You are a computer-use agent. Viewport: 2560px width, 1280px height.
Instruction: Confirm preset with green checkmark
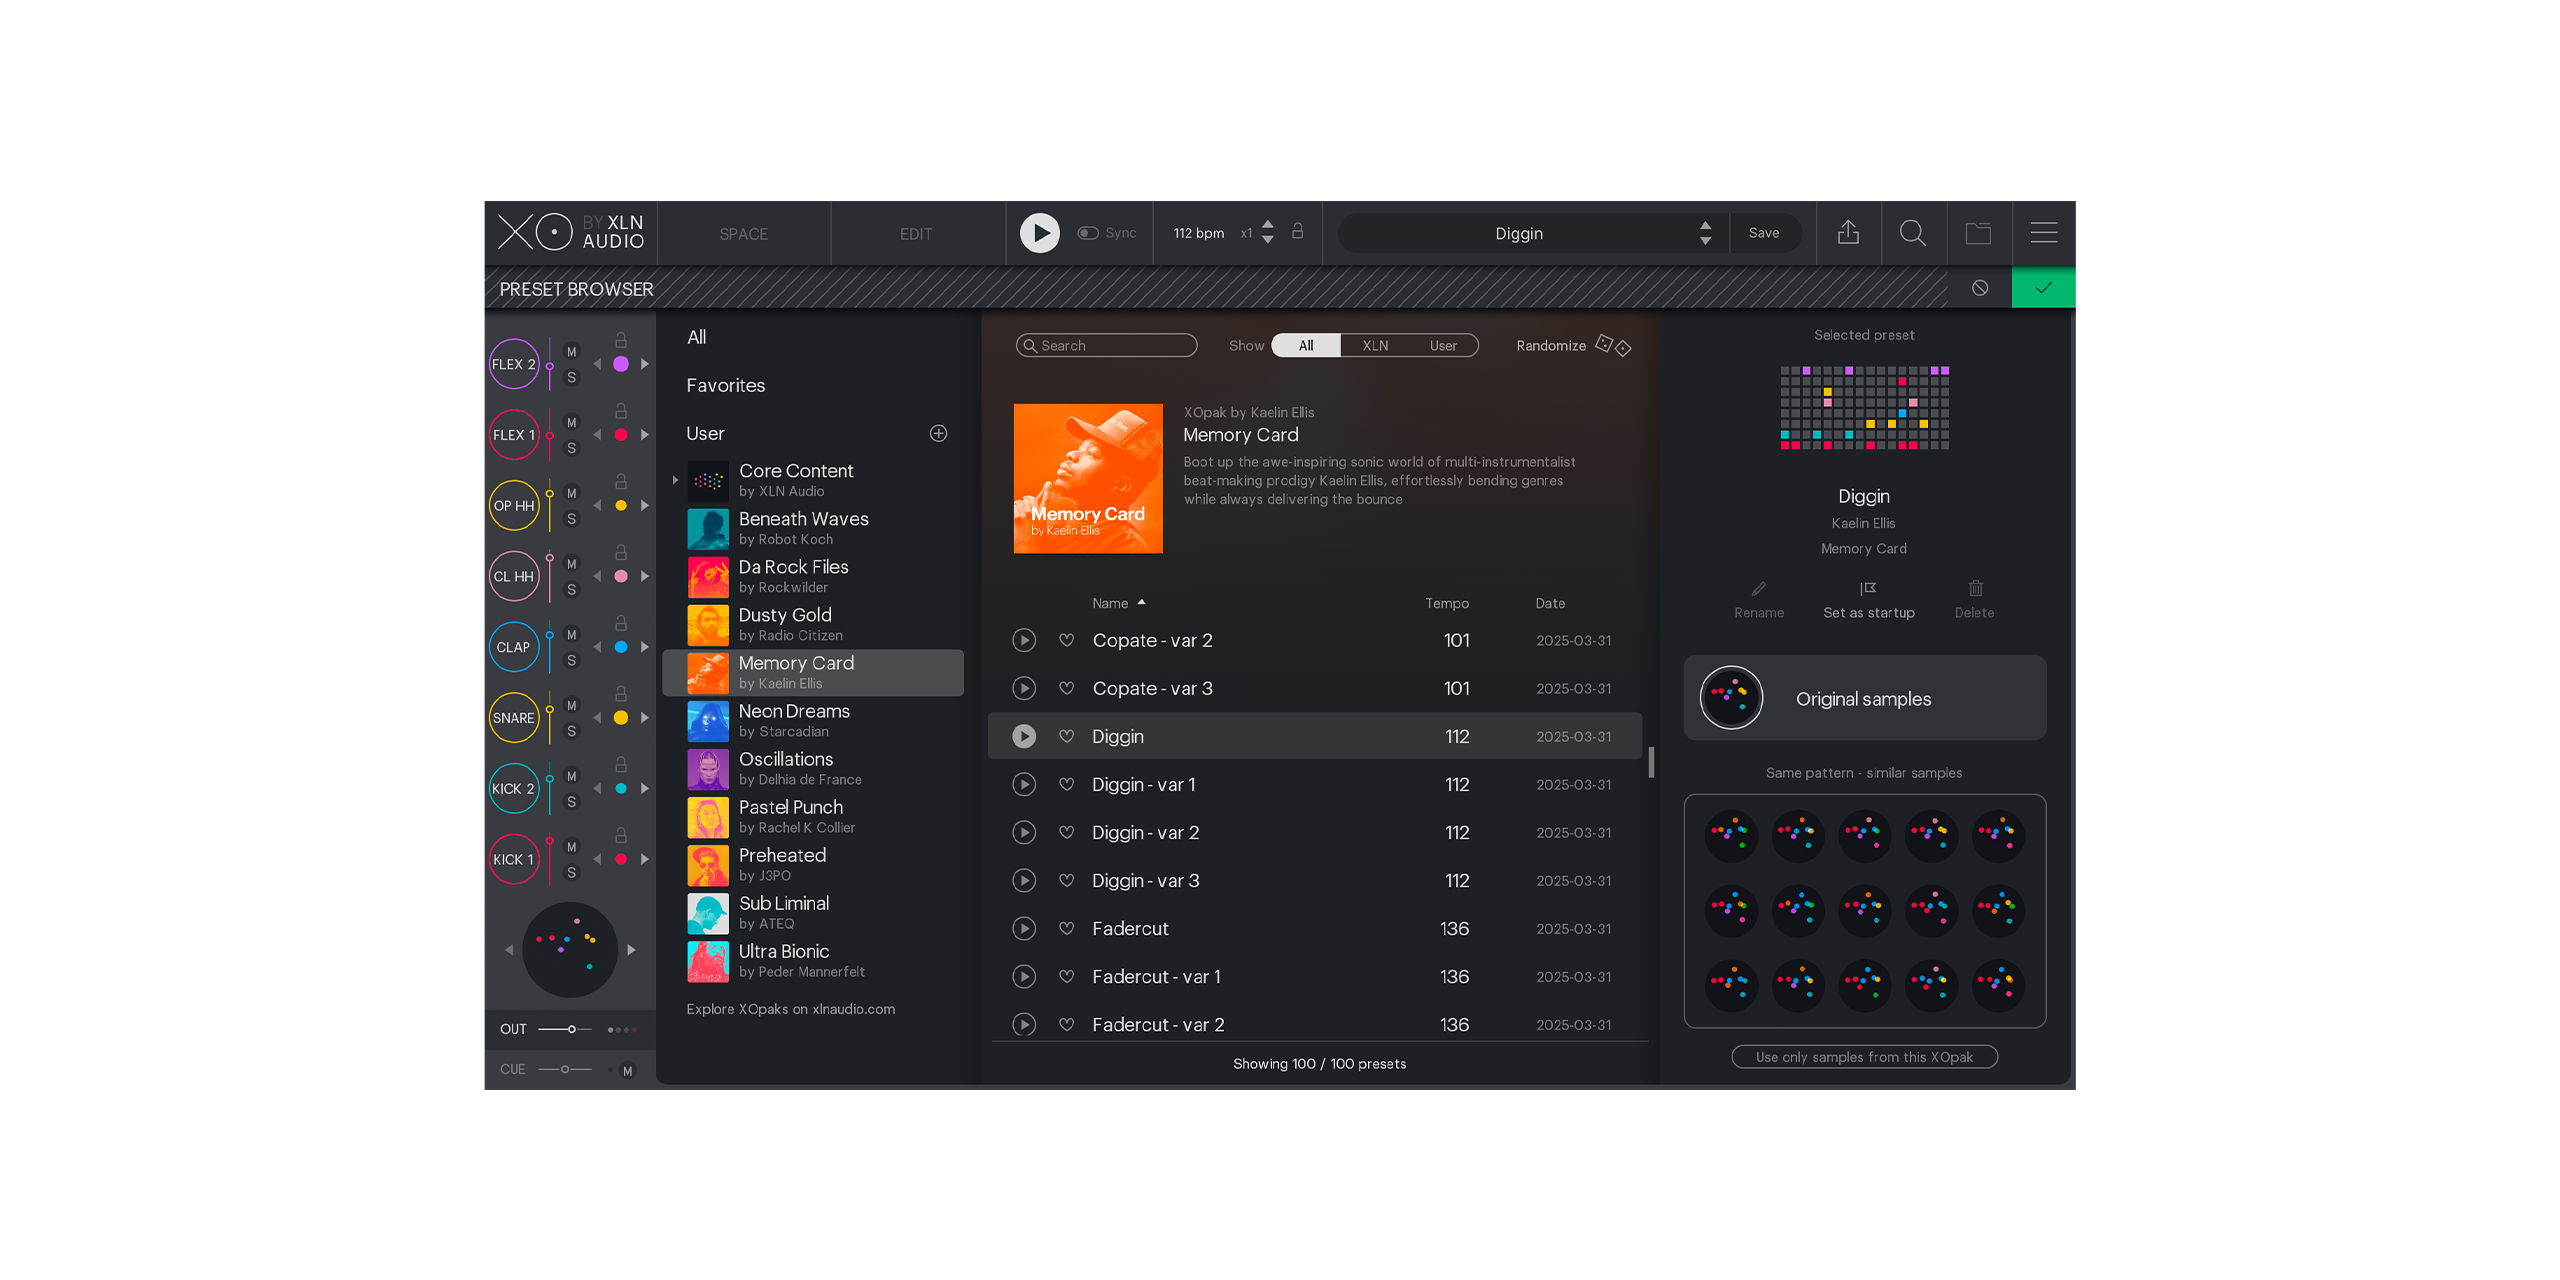pos(2043,288)
